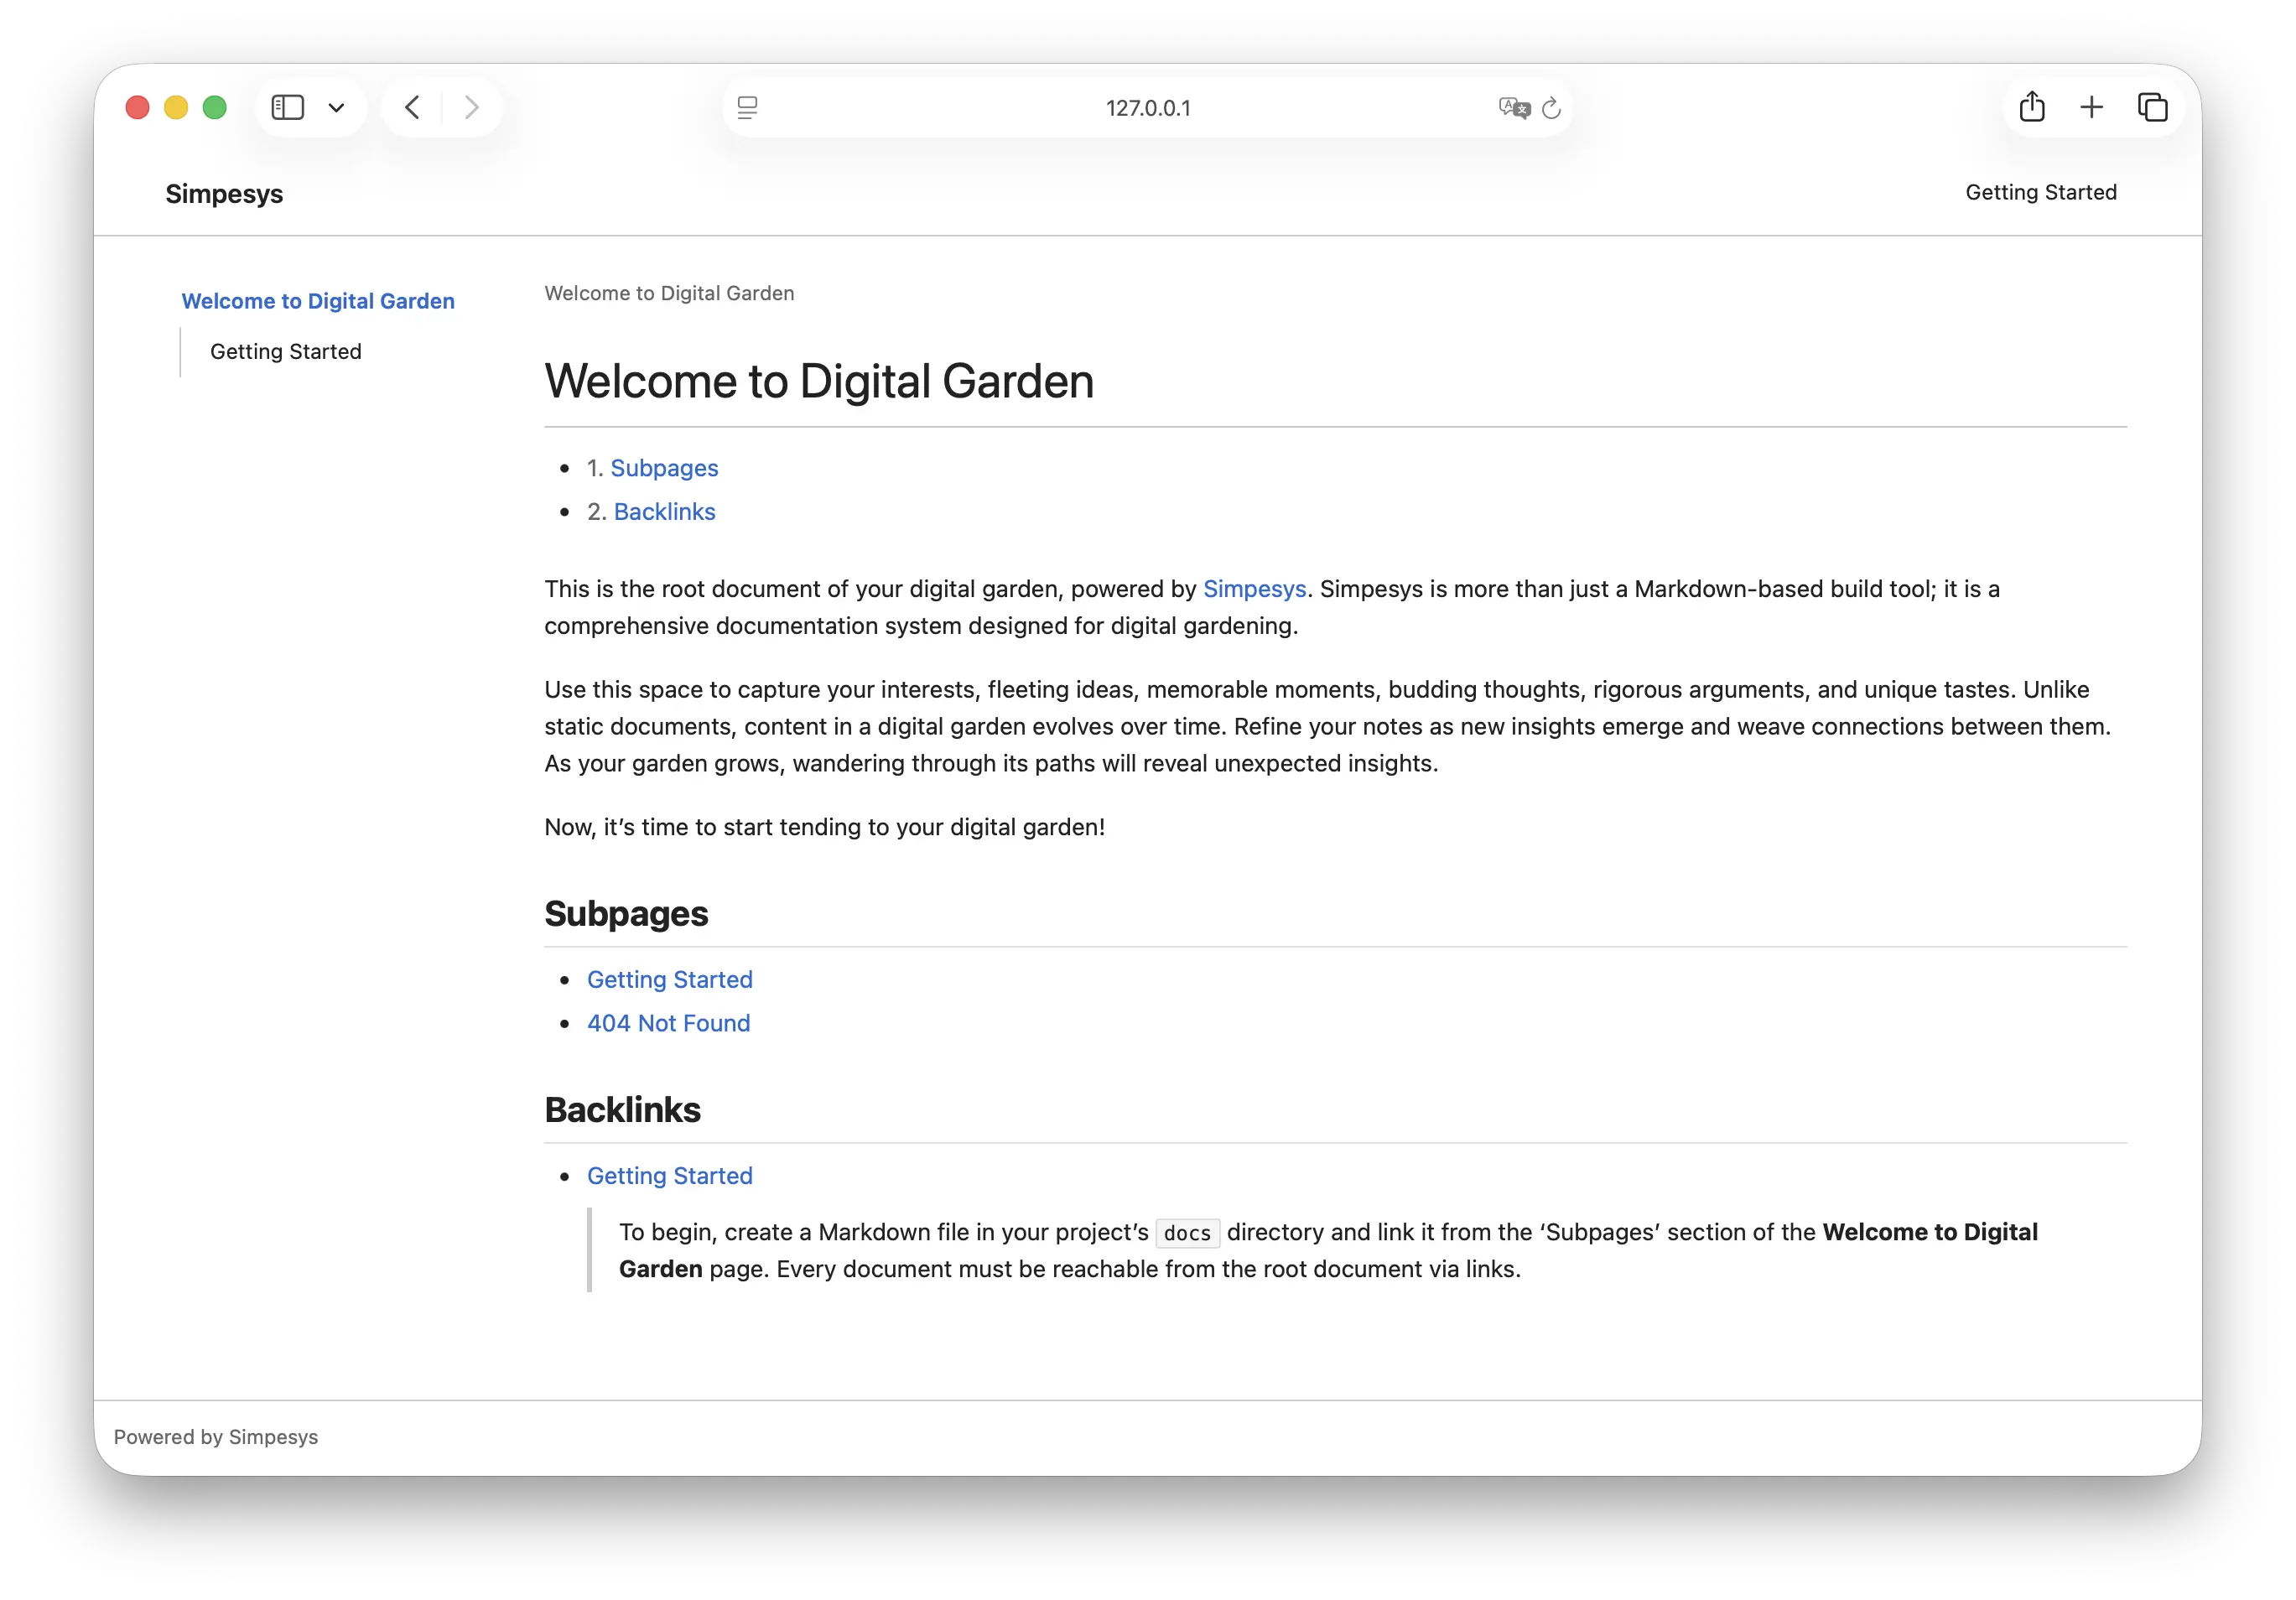Image resolution: width=2296 pixels, height=1600 pixels.
Task: Open the numbered Backlinks link
Action: (x=664, y=511)
